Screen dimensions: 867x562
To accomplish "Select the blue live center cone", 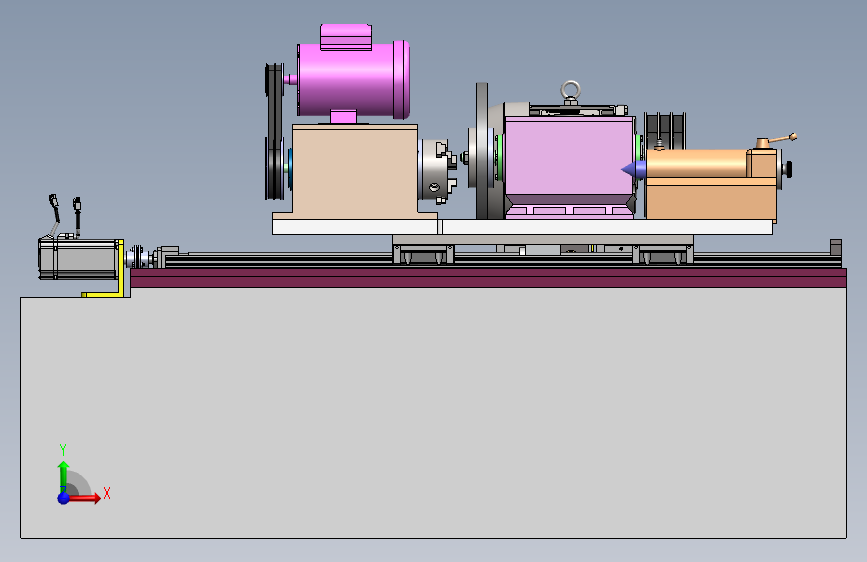I will tap(634, 169).
